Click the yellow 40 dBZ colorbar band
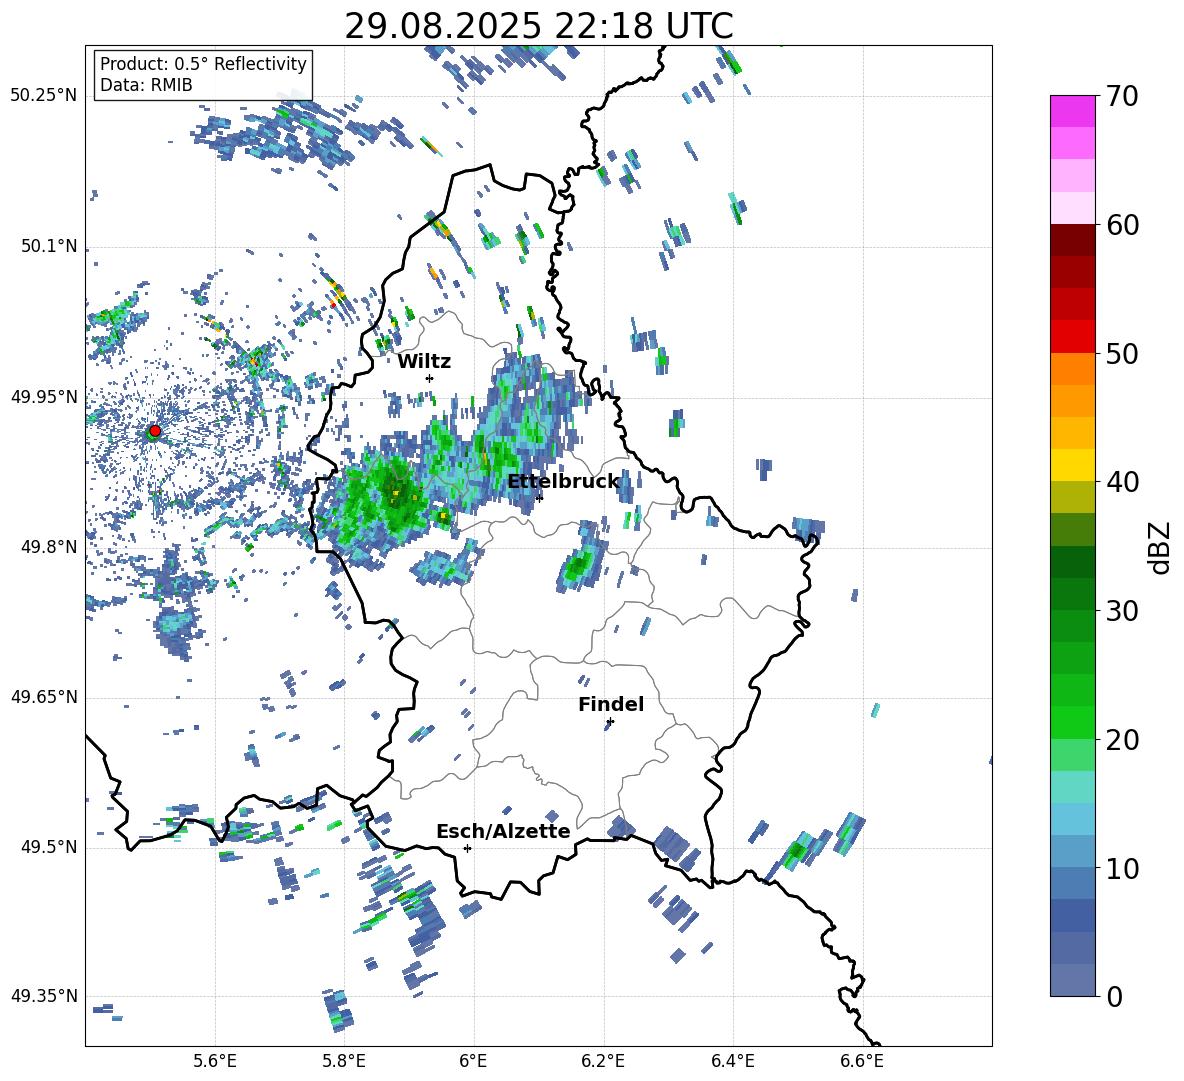The width and height of the screenshot is (1184, 1081). pyautogui.click(x=1072, y=465)
